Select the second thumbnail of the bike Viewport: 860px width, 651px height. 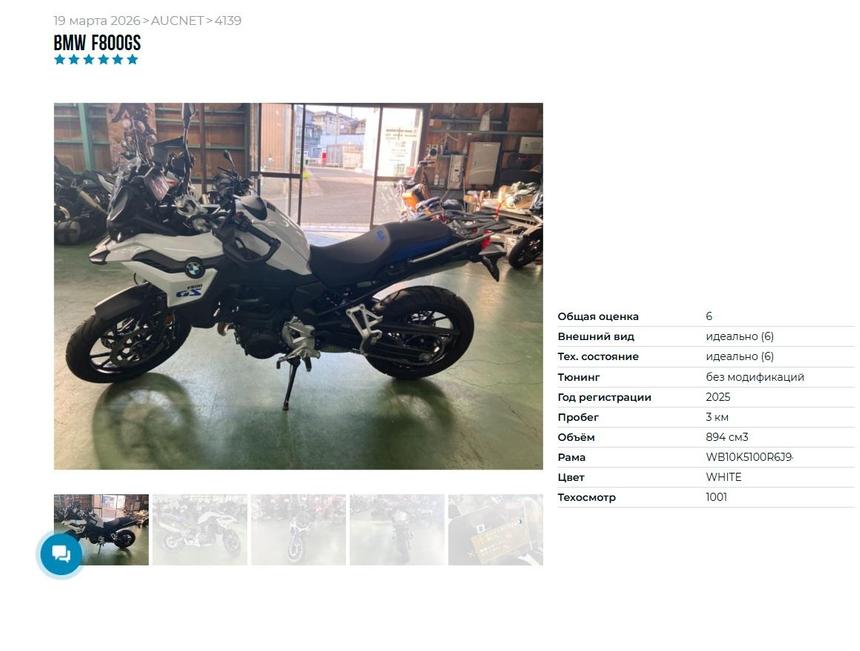coord(200,529)
